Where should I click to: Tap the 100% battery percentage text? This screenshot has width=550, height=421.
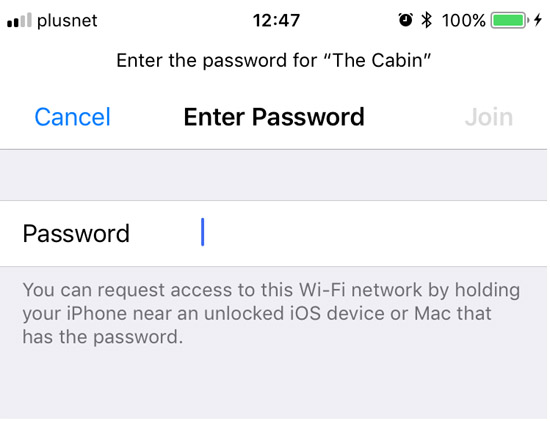[463, 20]
